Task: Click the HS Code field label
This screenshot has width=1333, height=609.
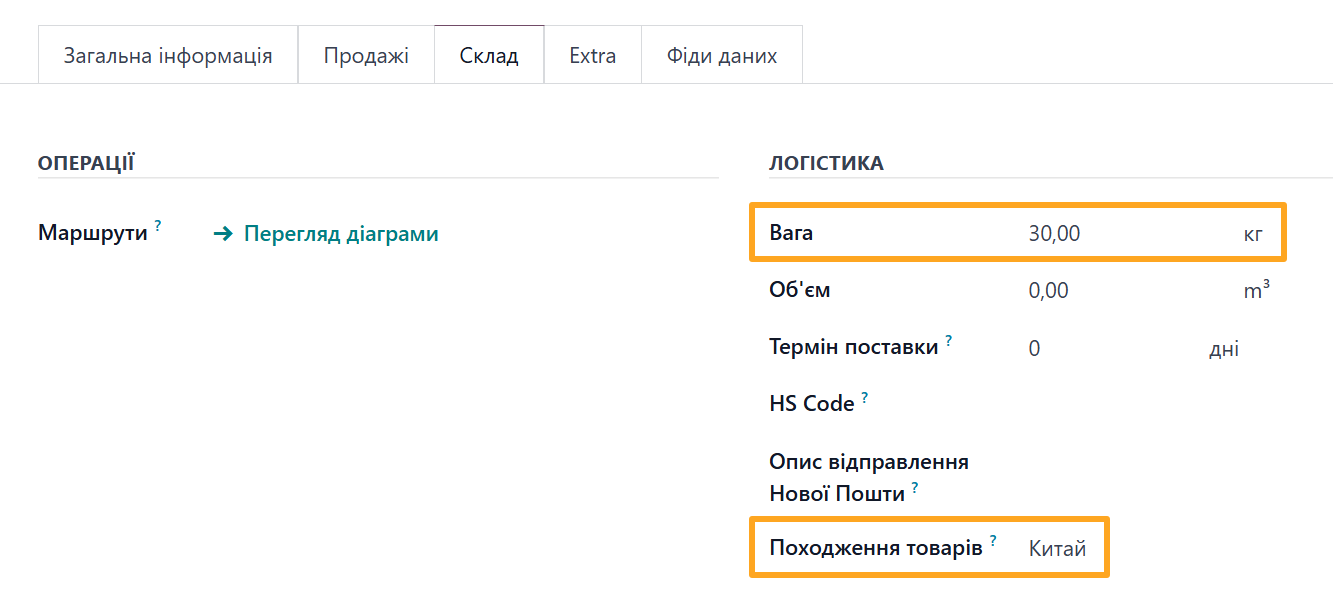Action: click(x=812, y=404)
